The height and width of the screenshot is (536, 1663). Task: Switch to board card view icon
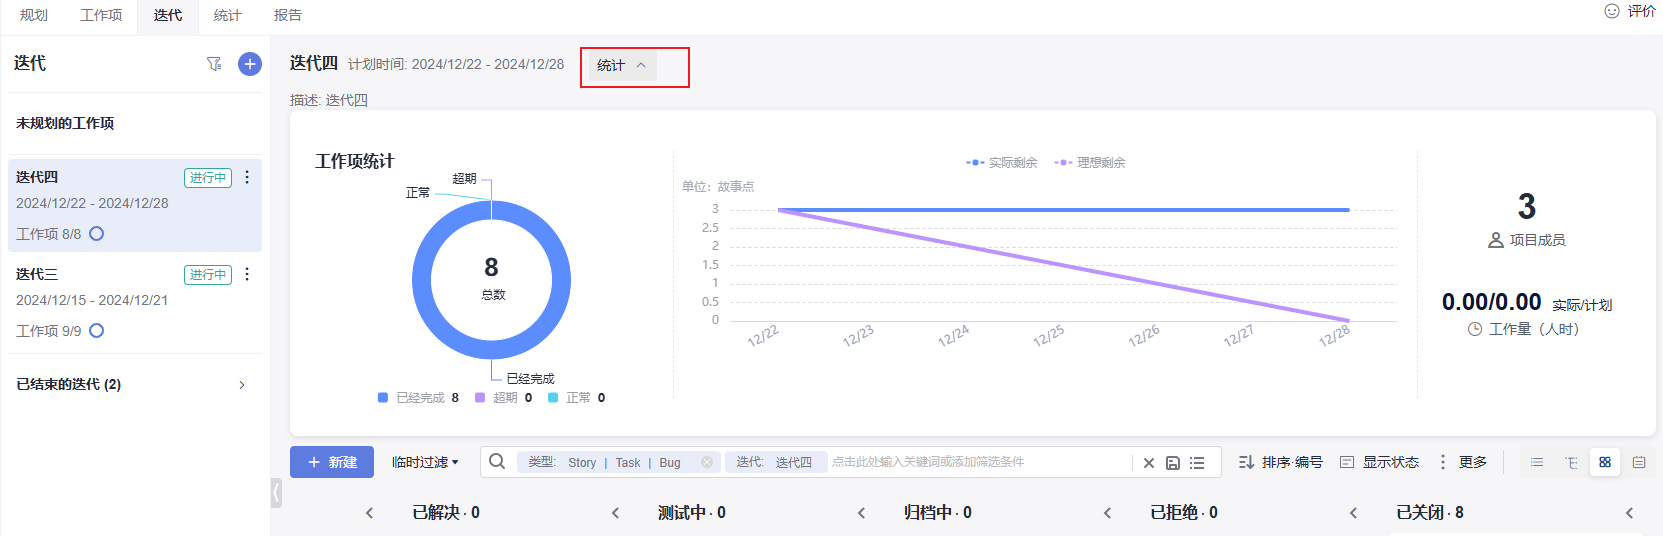[x=1605, y=462]
